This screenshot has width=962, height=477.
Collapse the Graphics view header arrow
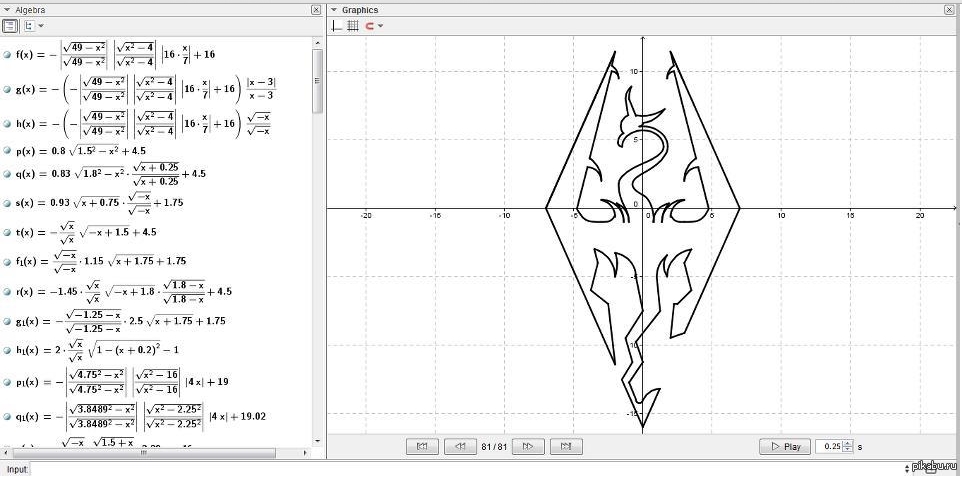click(x=334, y=9)
